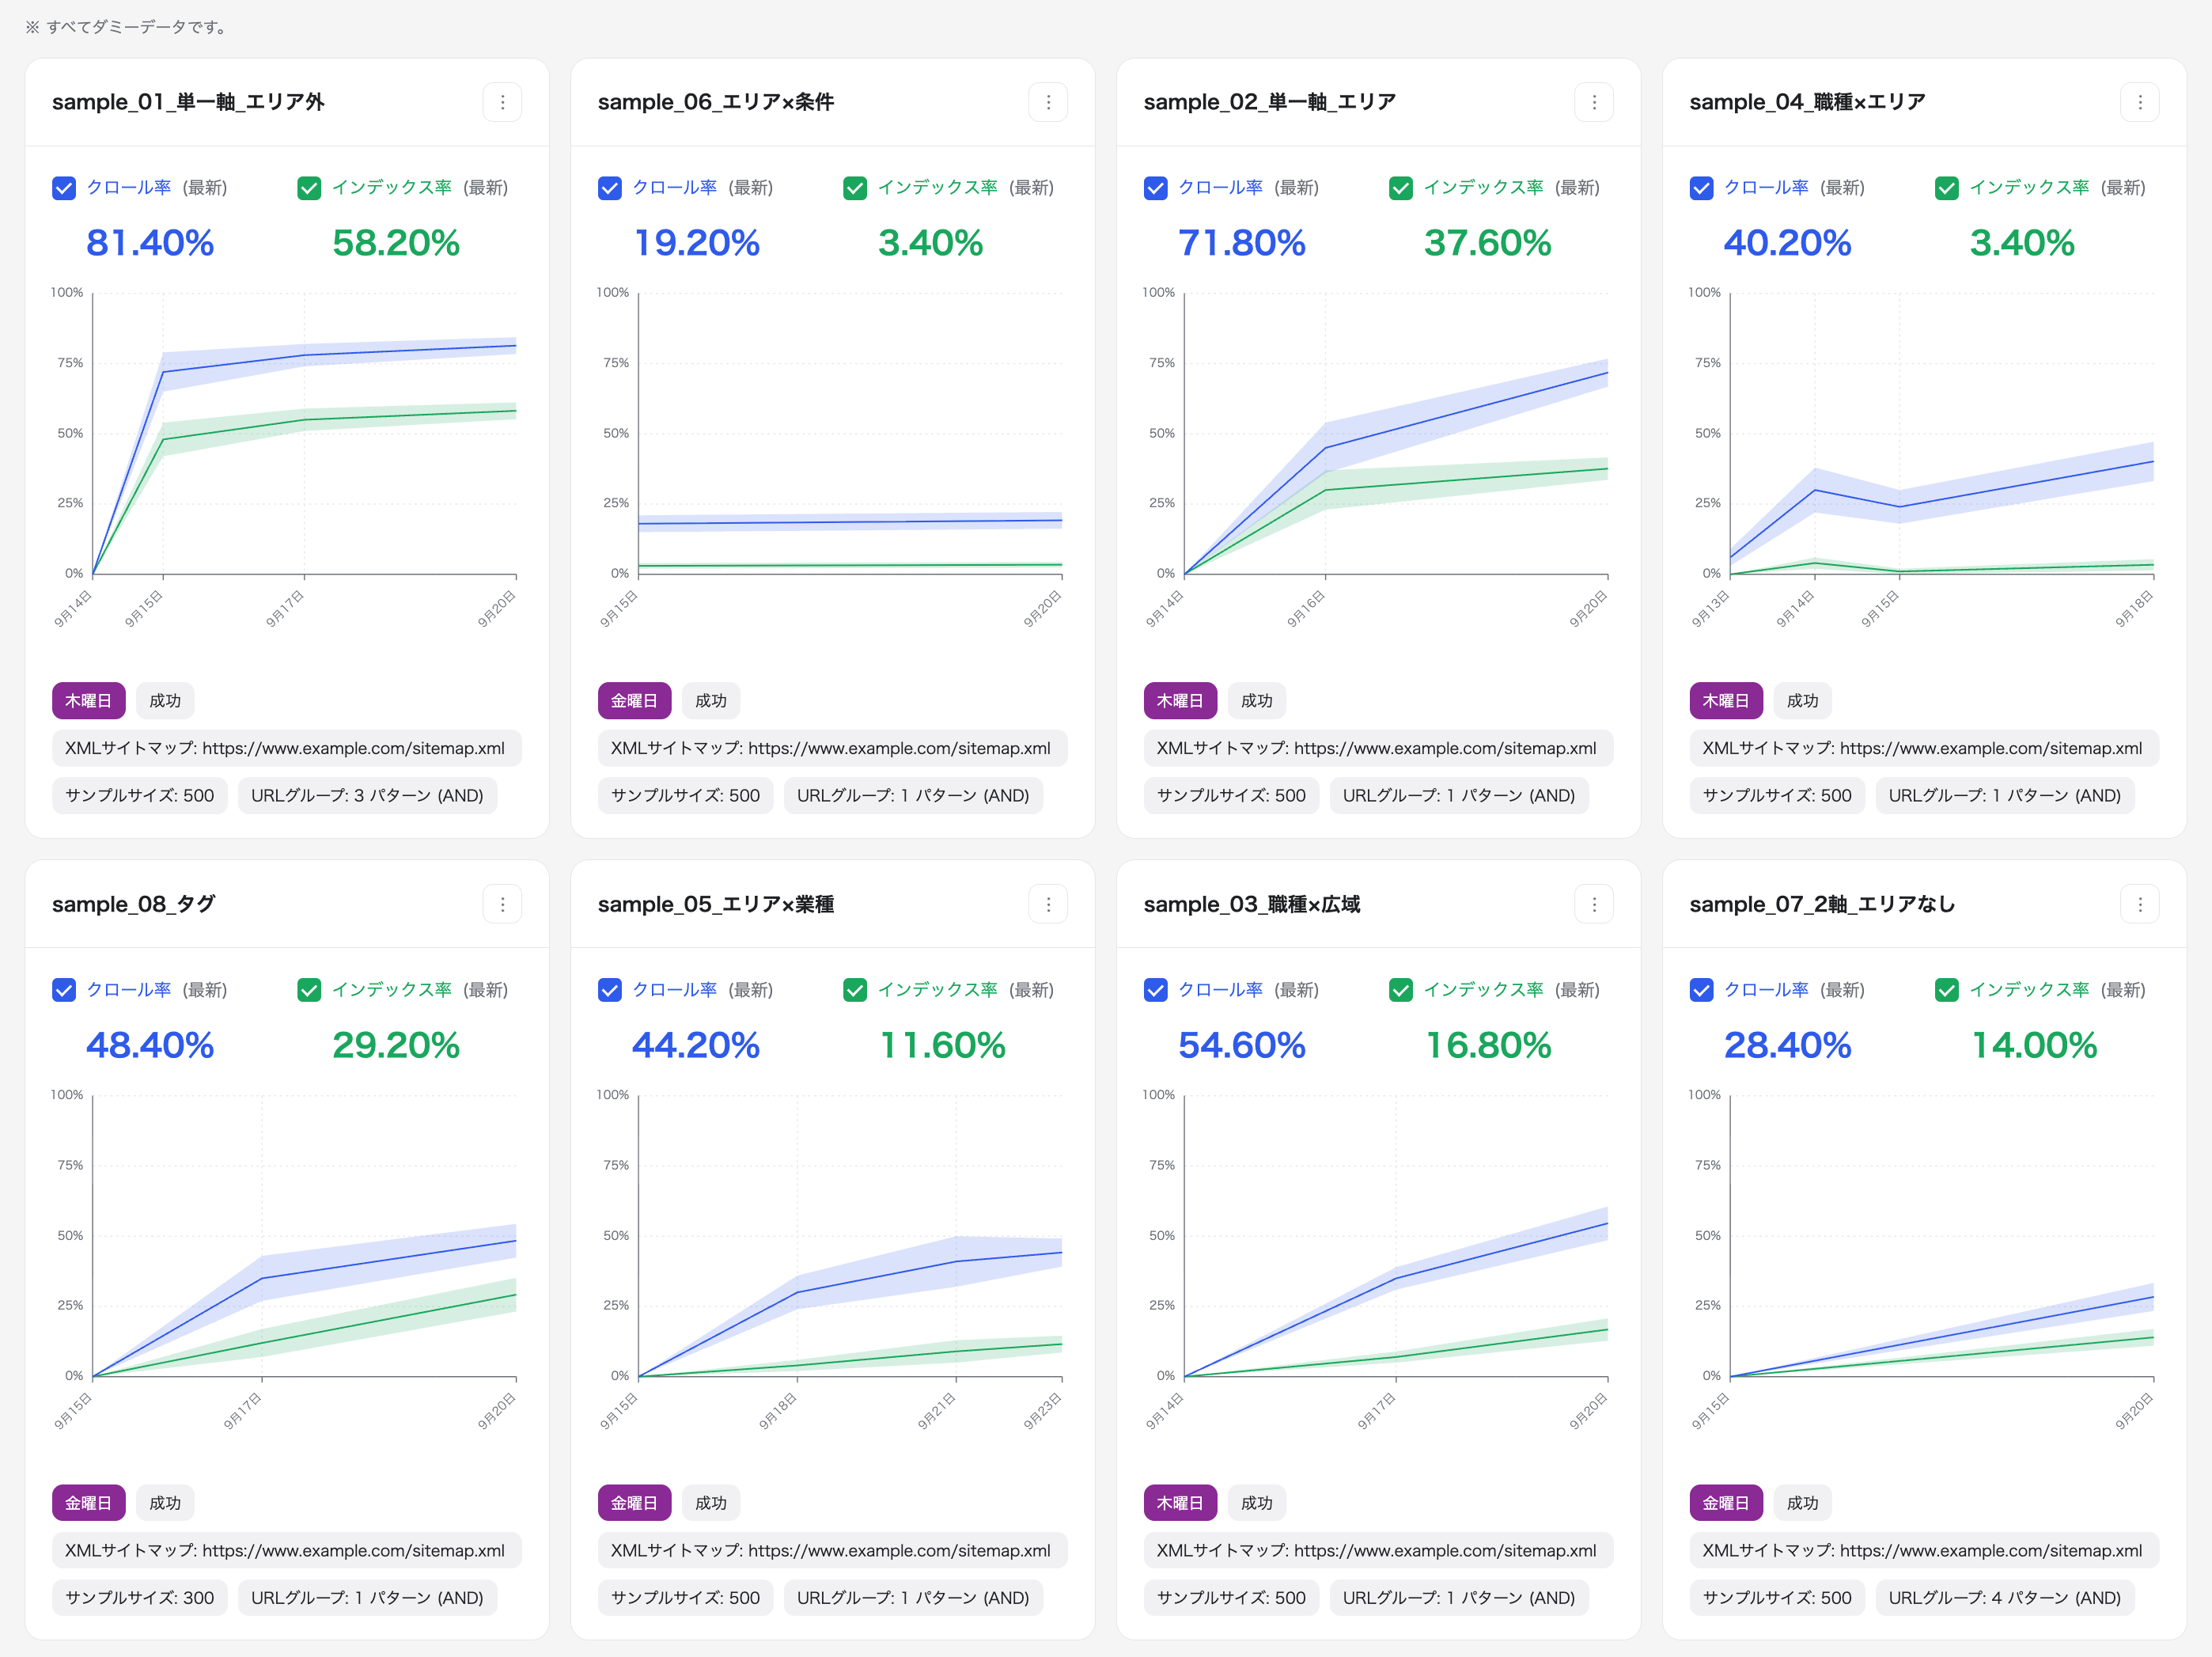Open the more menu on sample_02_単一軸_エリア card
This screenshot has width=2212, height=1657.
pos(1594,102)
